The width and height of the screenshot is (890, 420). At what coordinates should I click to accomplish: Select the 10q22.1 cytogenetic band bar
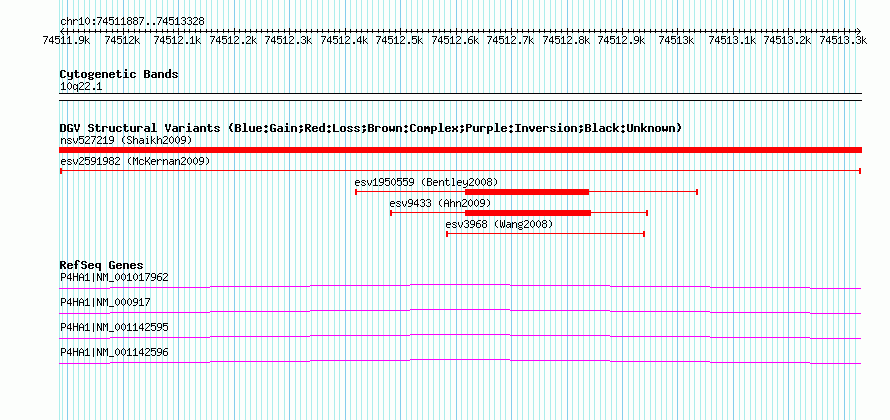(460, 97)
